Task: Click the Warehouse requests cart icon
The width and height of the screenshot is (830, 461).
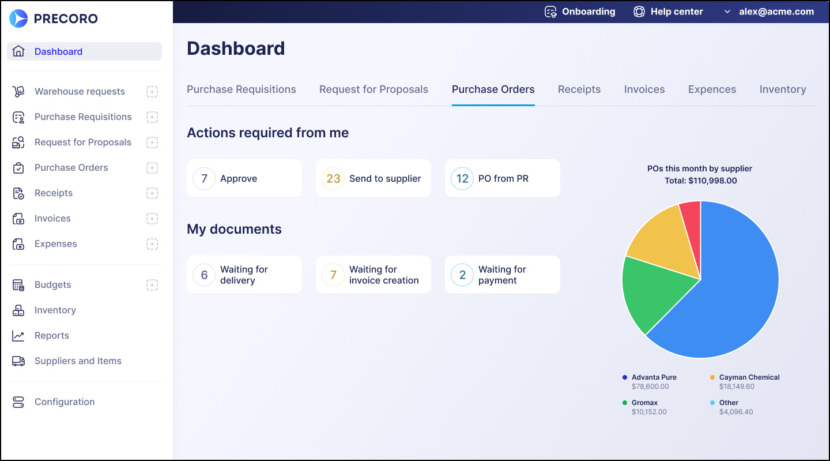Action: click(19, 92)
